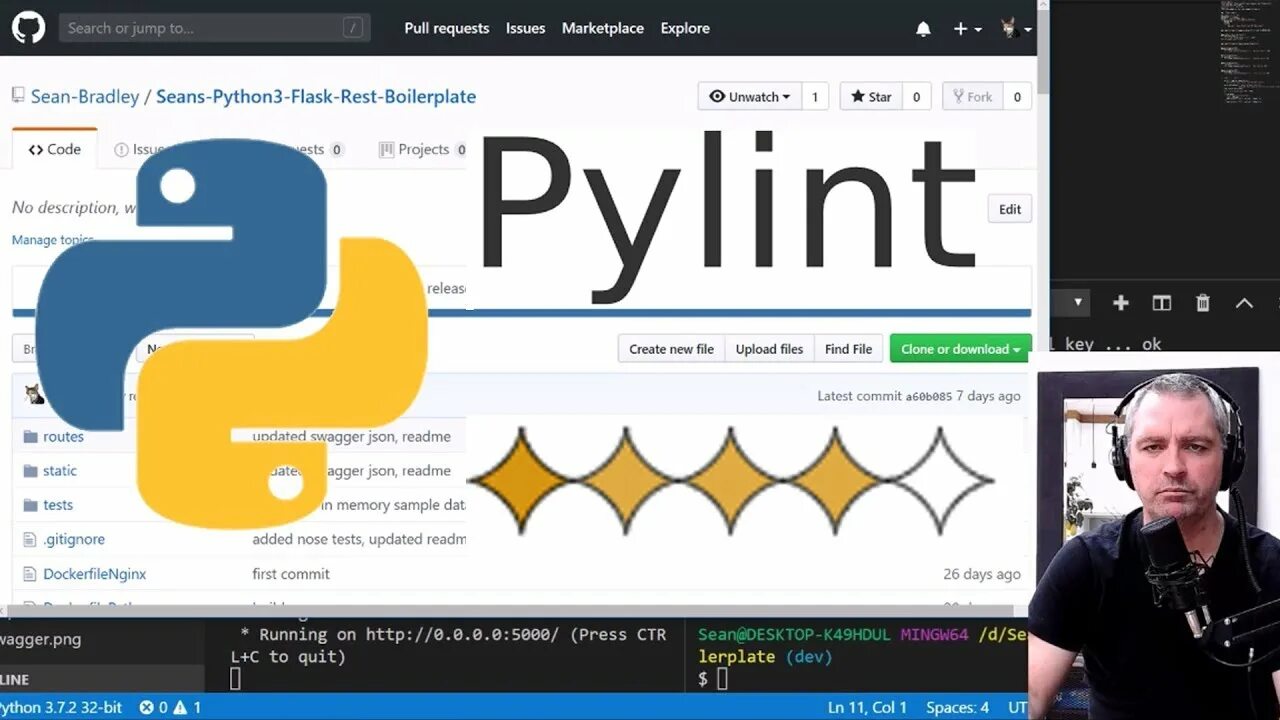Click the Flask server terminal pane
Viewport: 1280px width, 720px height.
[x=445, y=655]
